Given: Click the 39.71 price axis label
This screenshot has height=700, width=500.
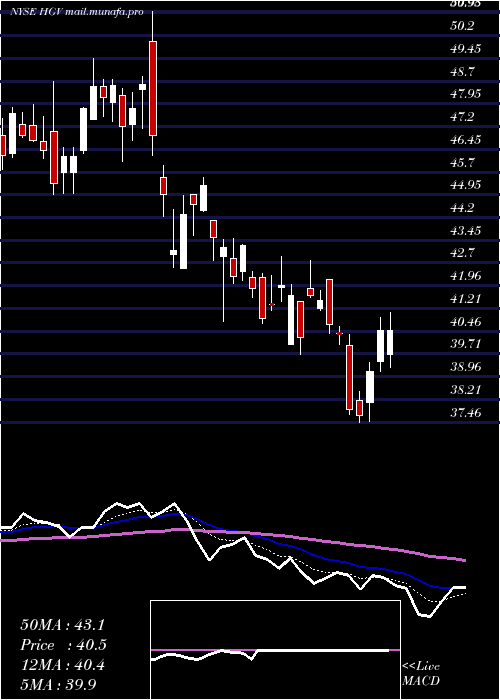Looking at the screenshot, I should (x=466, y=344).
